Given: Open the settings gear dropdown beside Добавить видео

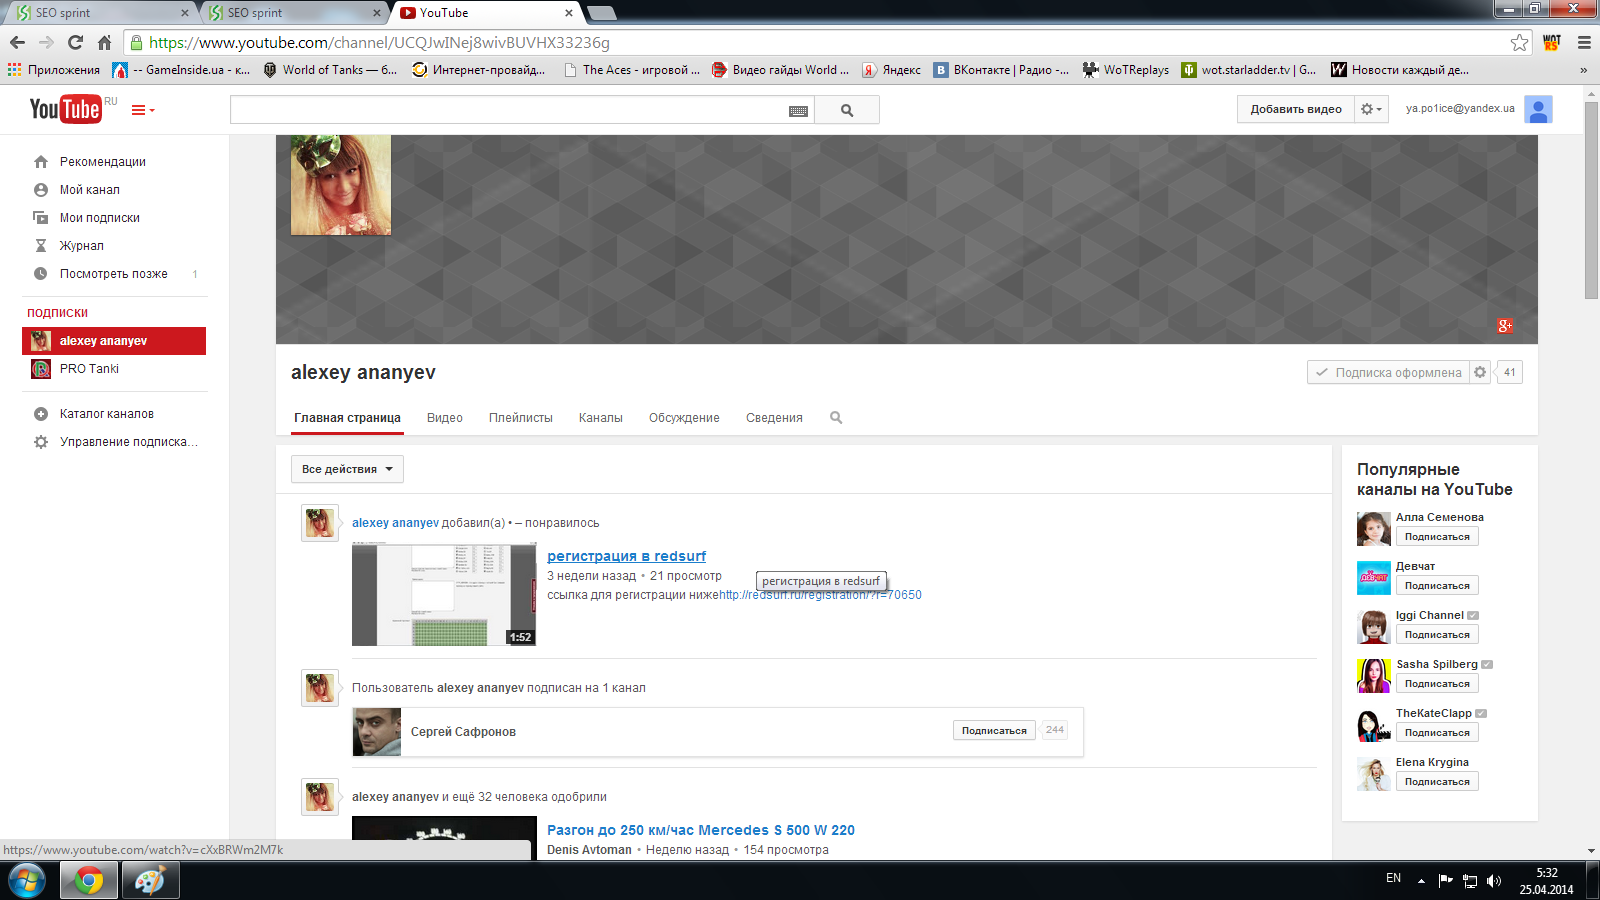Looking at the screenshot, I should [1371, 109].
